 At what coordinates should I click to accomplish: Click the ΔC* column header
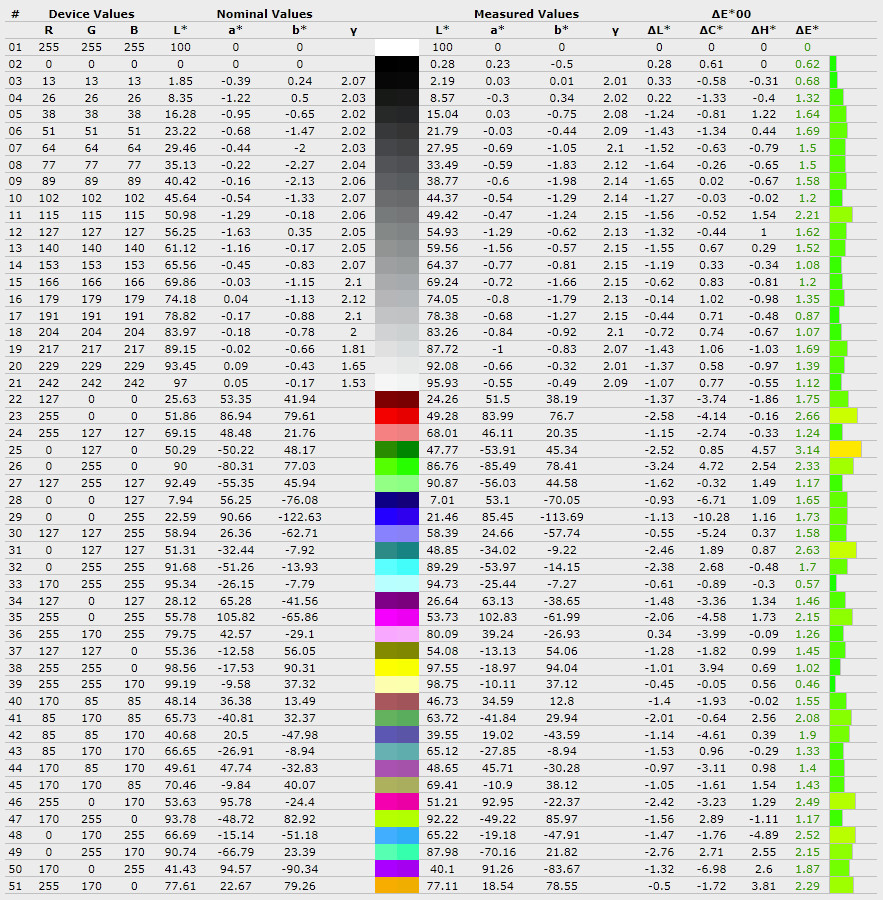coord(712,30)
